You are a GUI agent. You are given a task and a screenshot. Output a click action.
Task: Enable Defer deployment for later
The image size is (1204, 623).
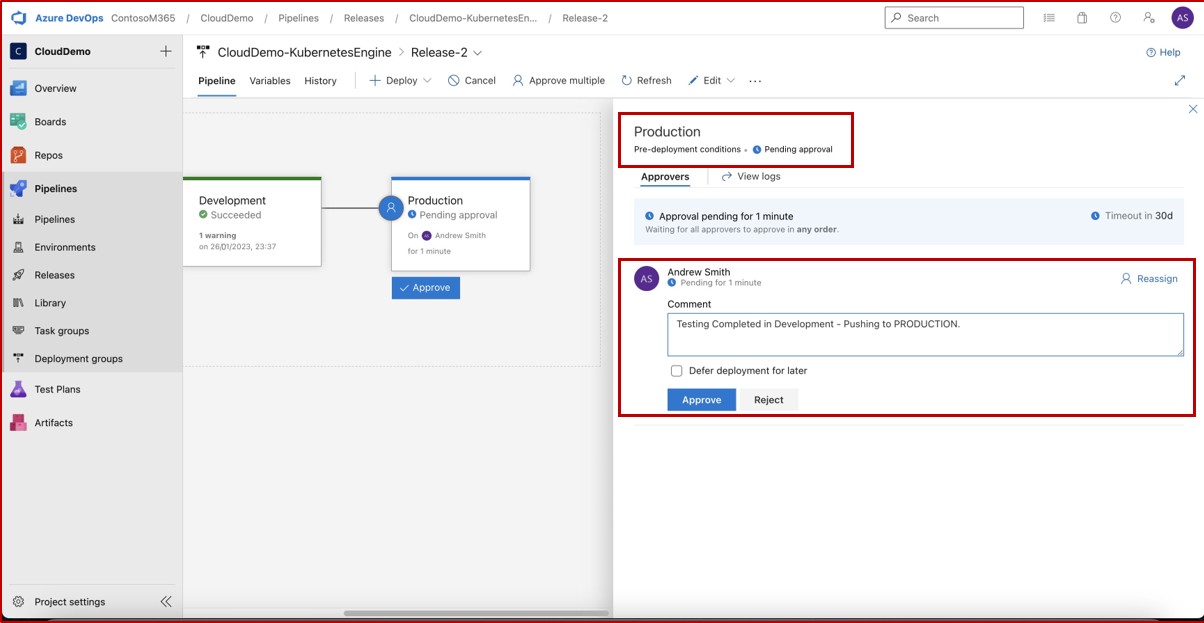677,371
